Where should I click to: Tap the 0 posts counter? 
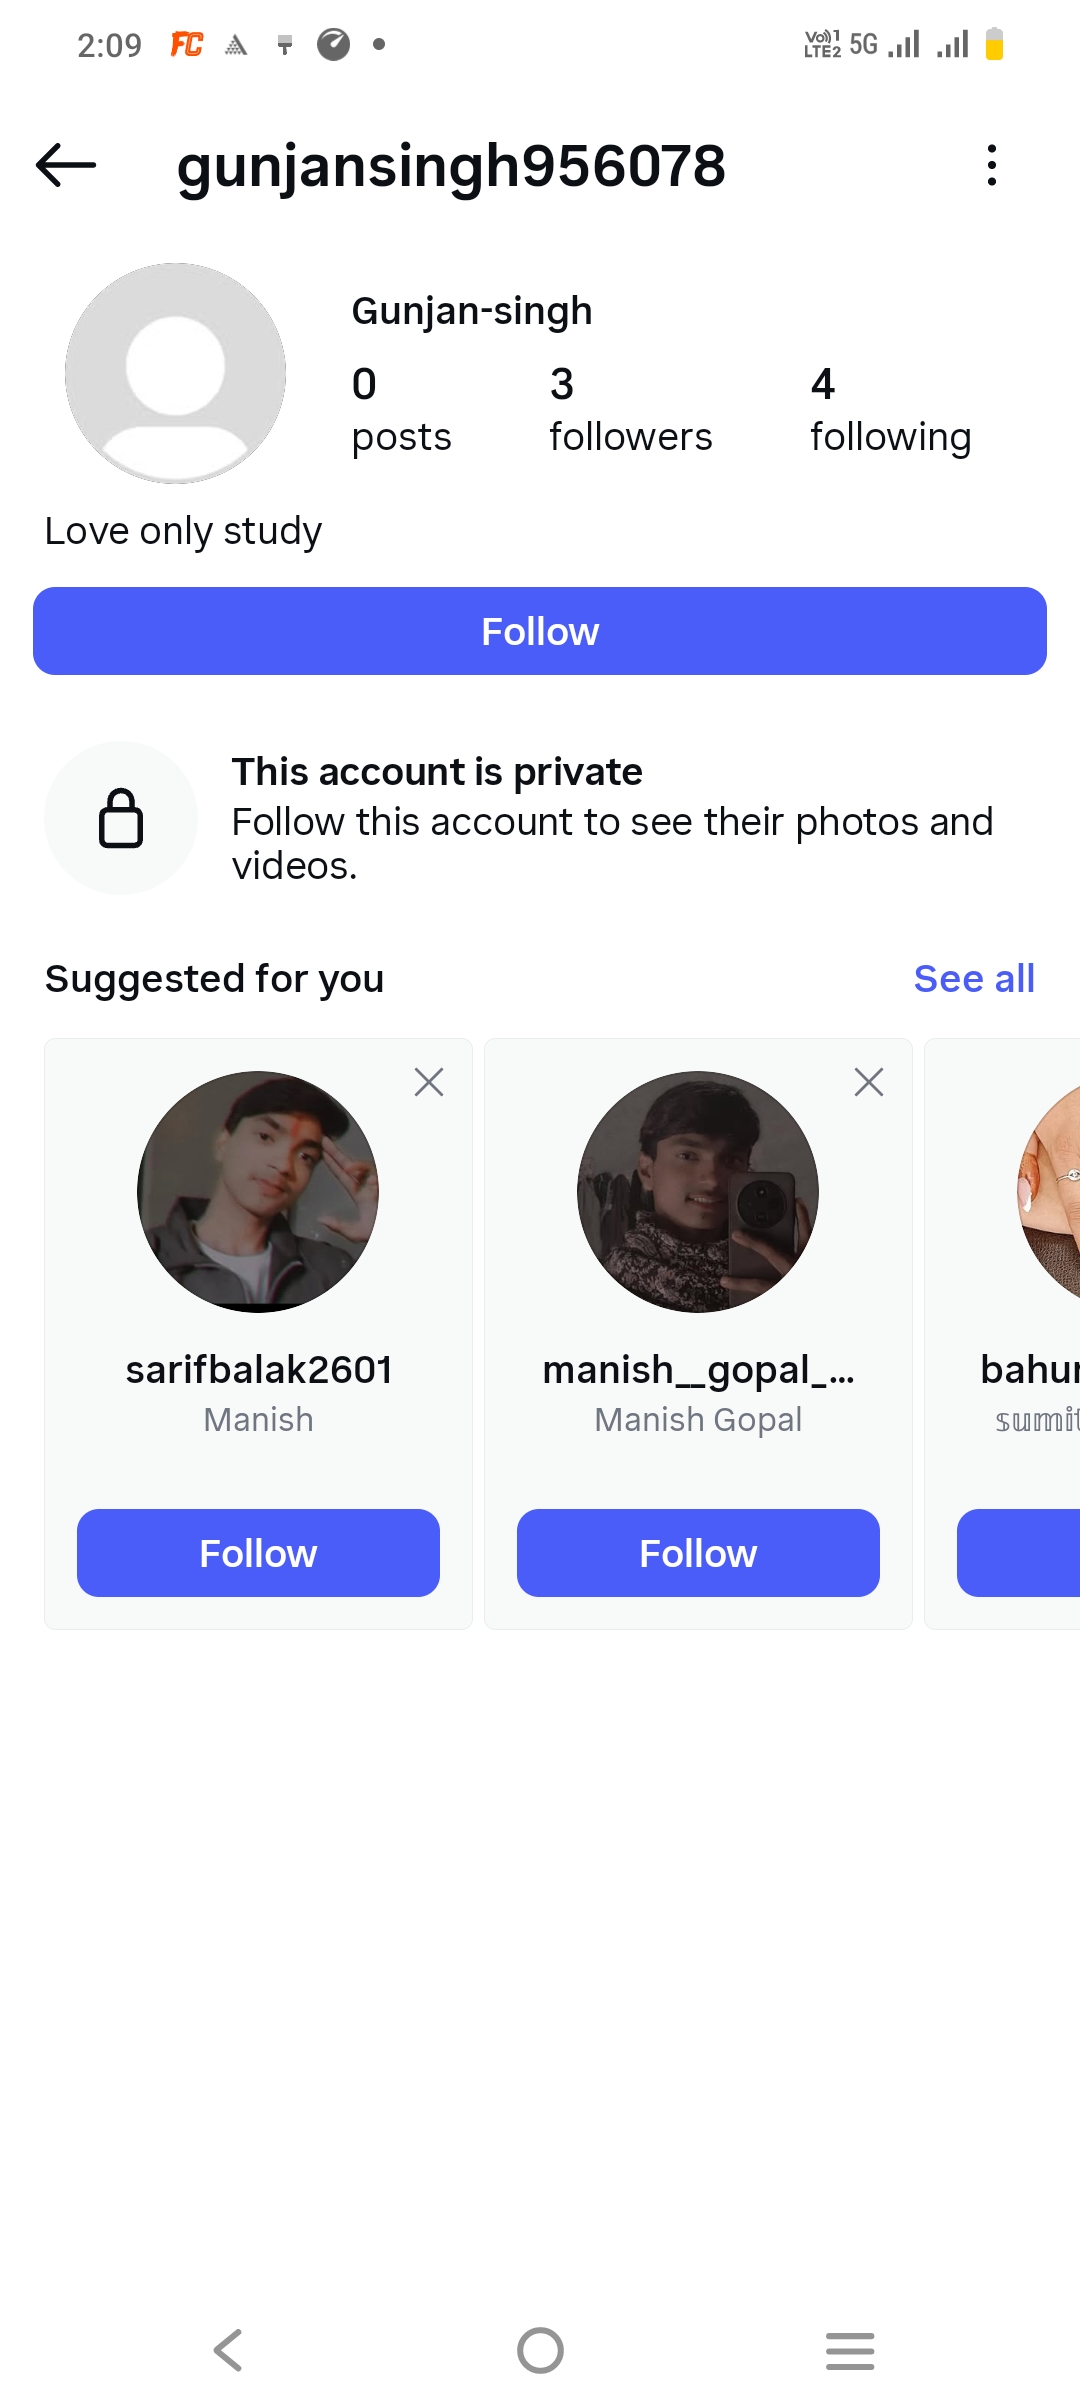(401, 410)
